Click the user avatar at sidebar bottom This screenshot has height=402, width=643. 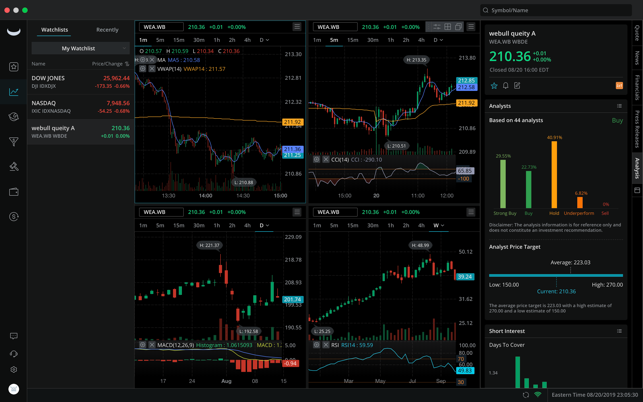pyautogui.click(x=14, y=389)
